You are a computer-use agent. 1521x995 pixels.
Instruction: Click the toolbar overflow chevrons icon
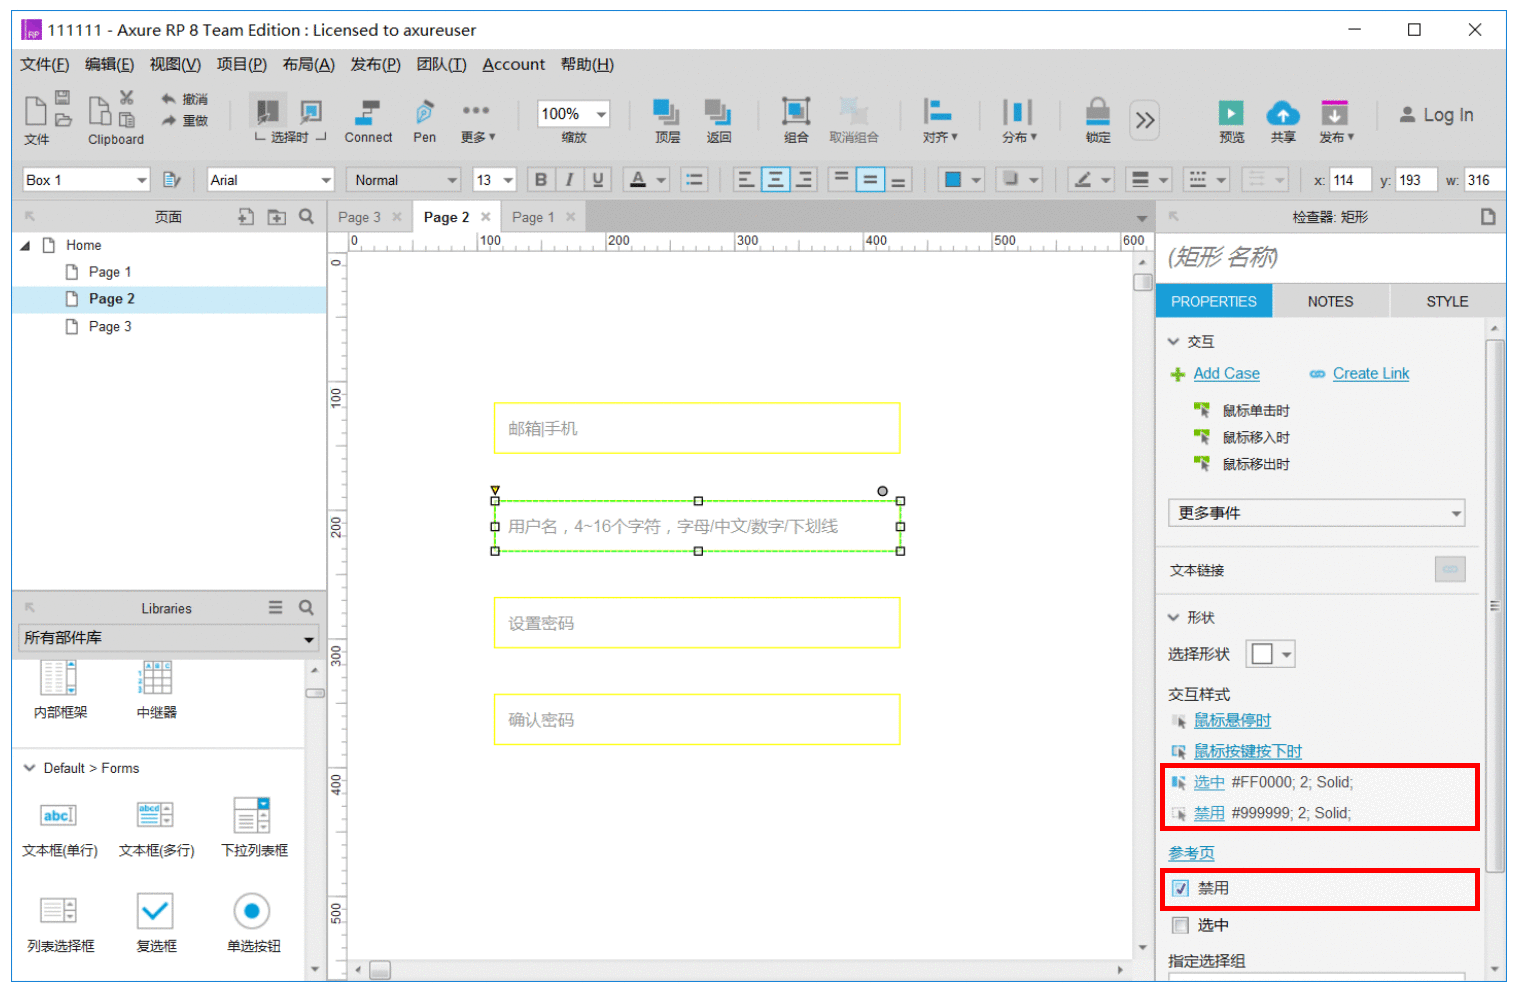(x=1145, y=121)
